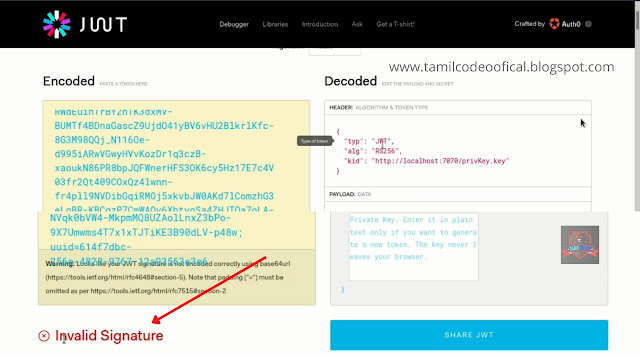Click the token line starting with BUMTf4BDna
The image size is (640, 360).
tap(164, 126)
